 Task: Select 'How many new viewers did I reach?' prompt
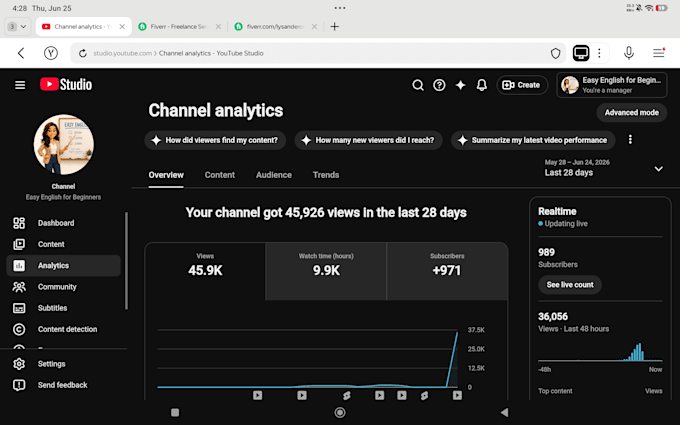point(368,140)
